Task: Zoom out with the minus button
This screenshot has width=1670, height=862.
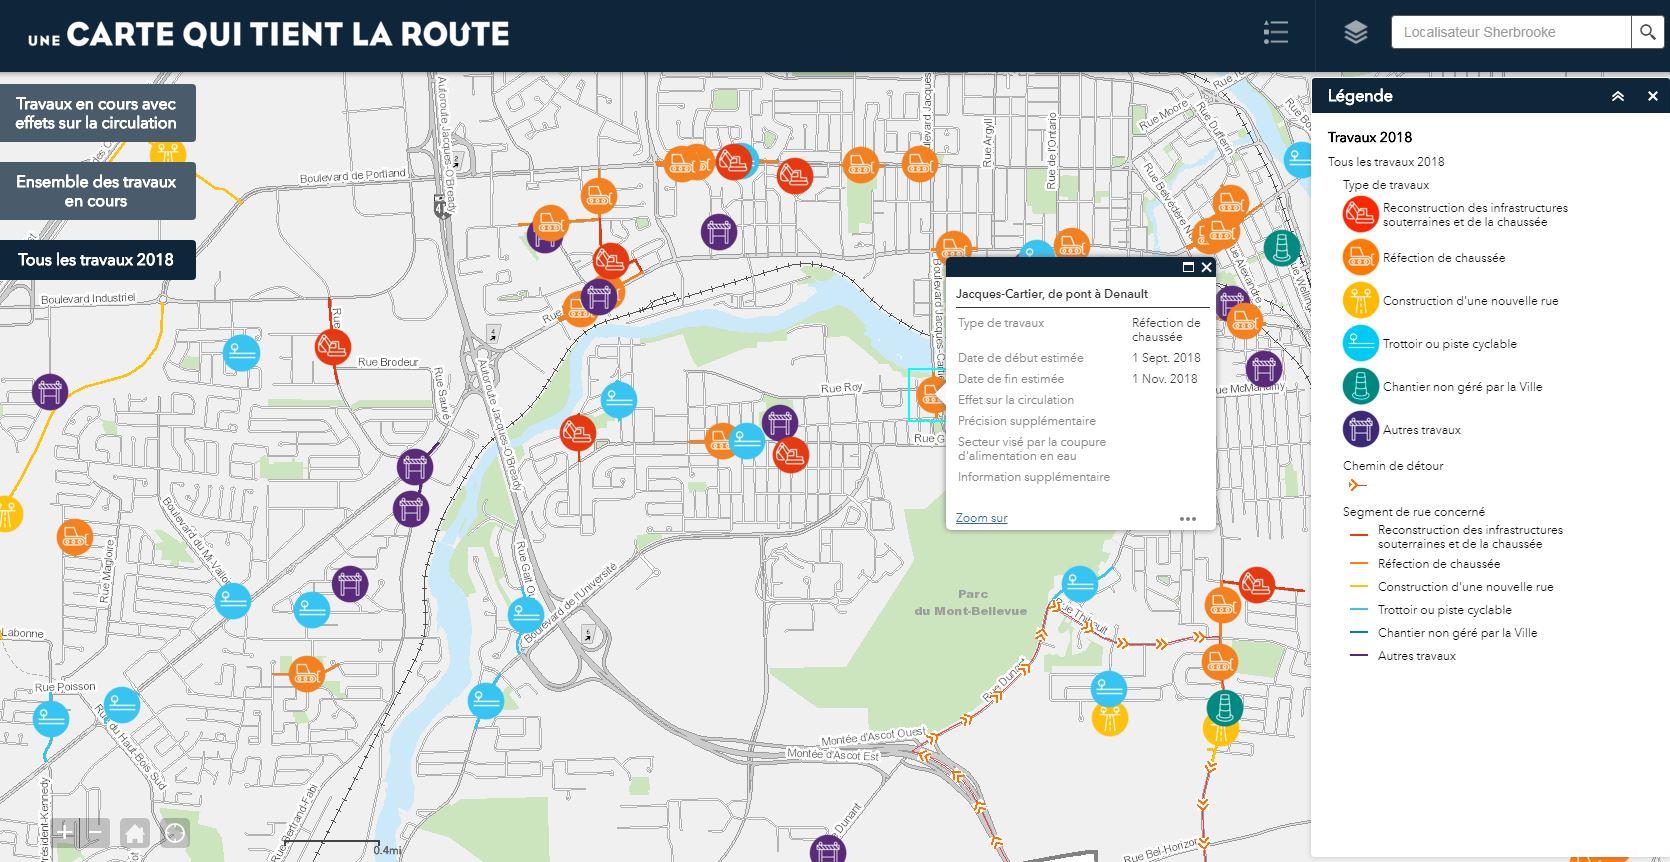Action: point(96,833)
